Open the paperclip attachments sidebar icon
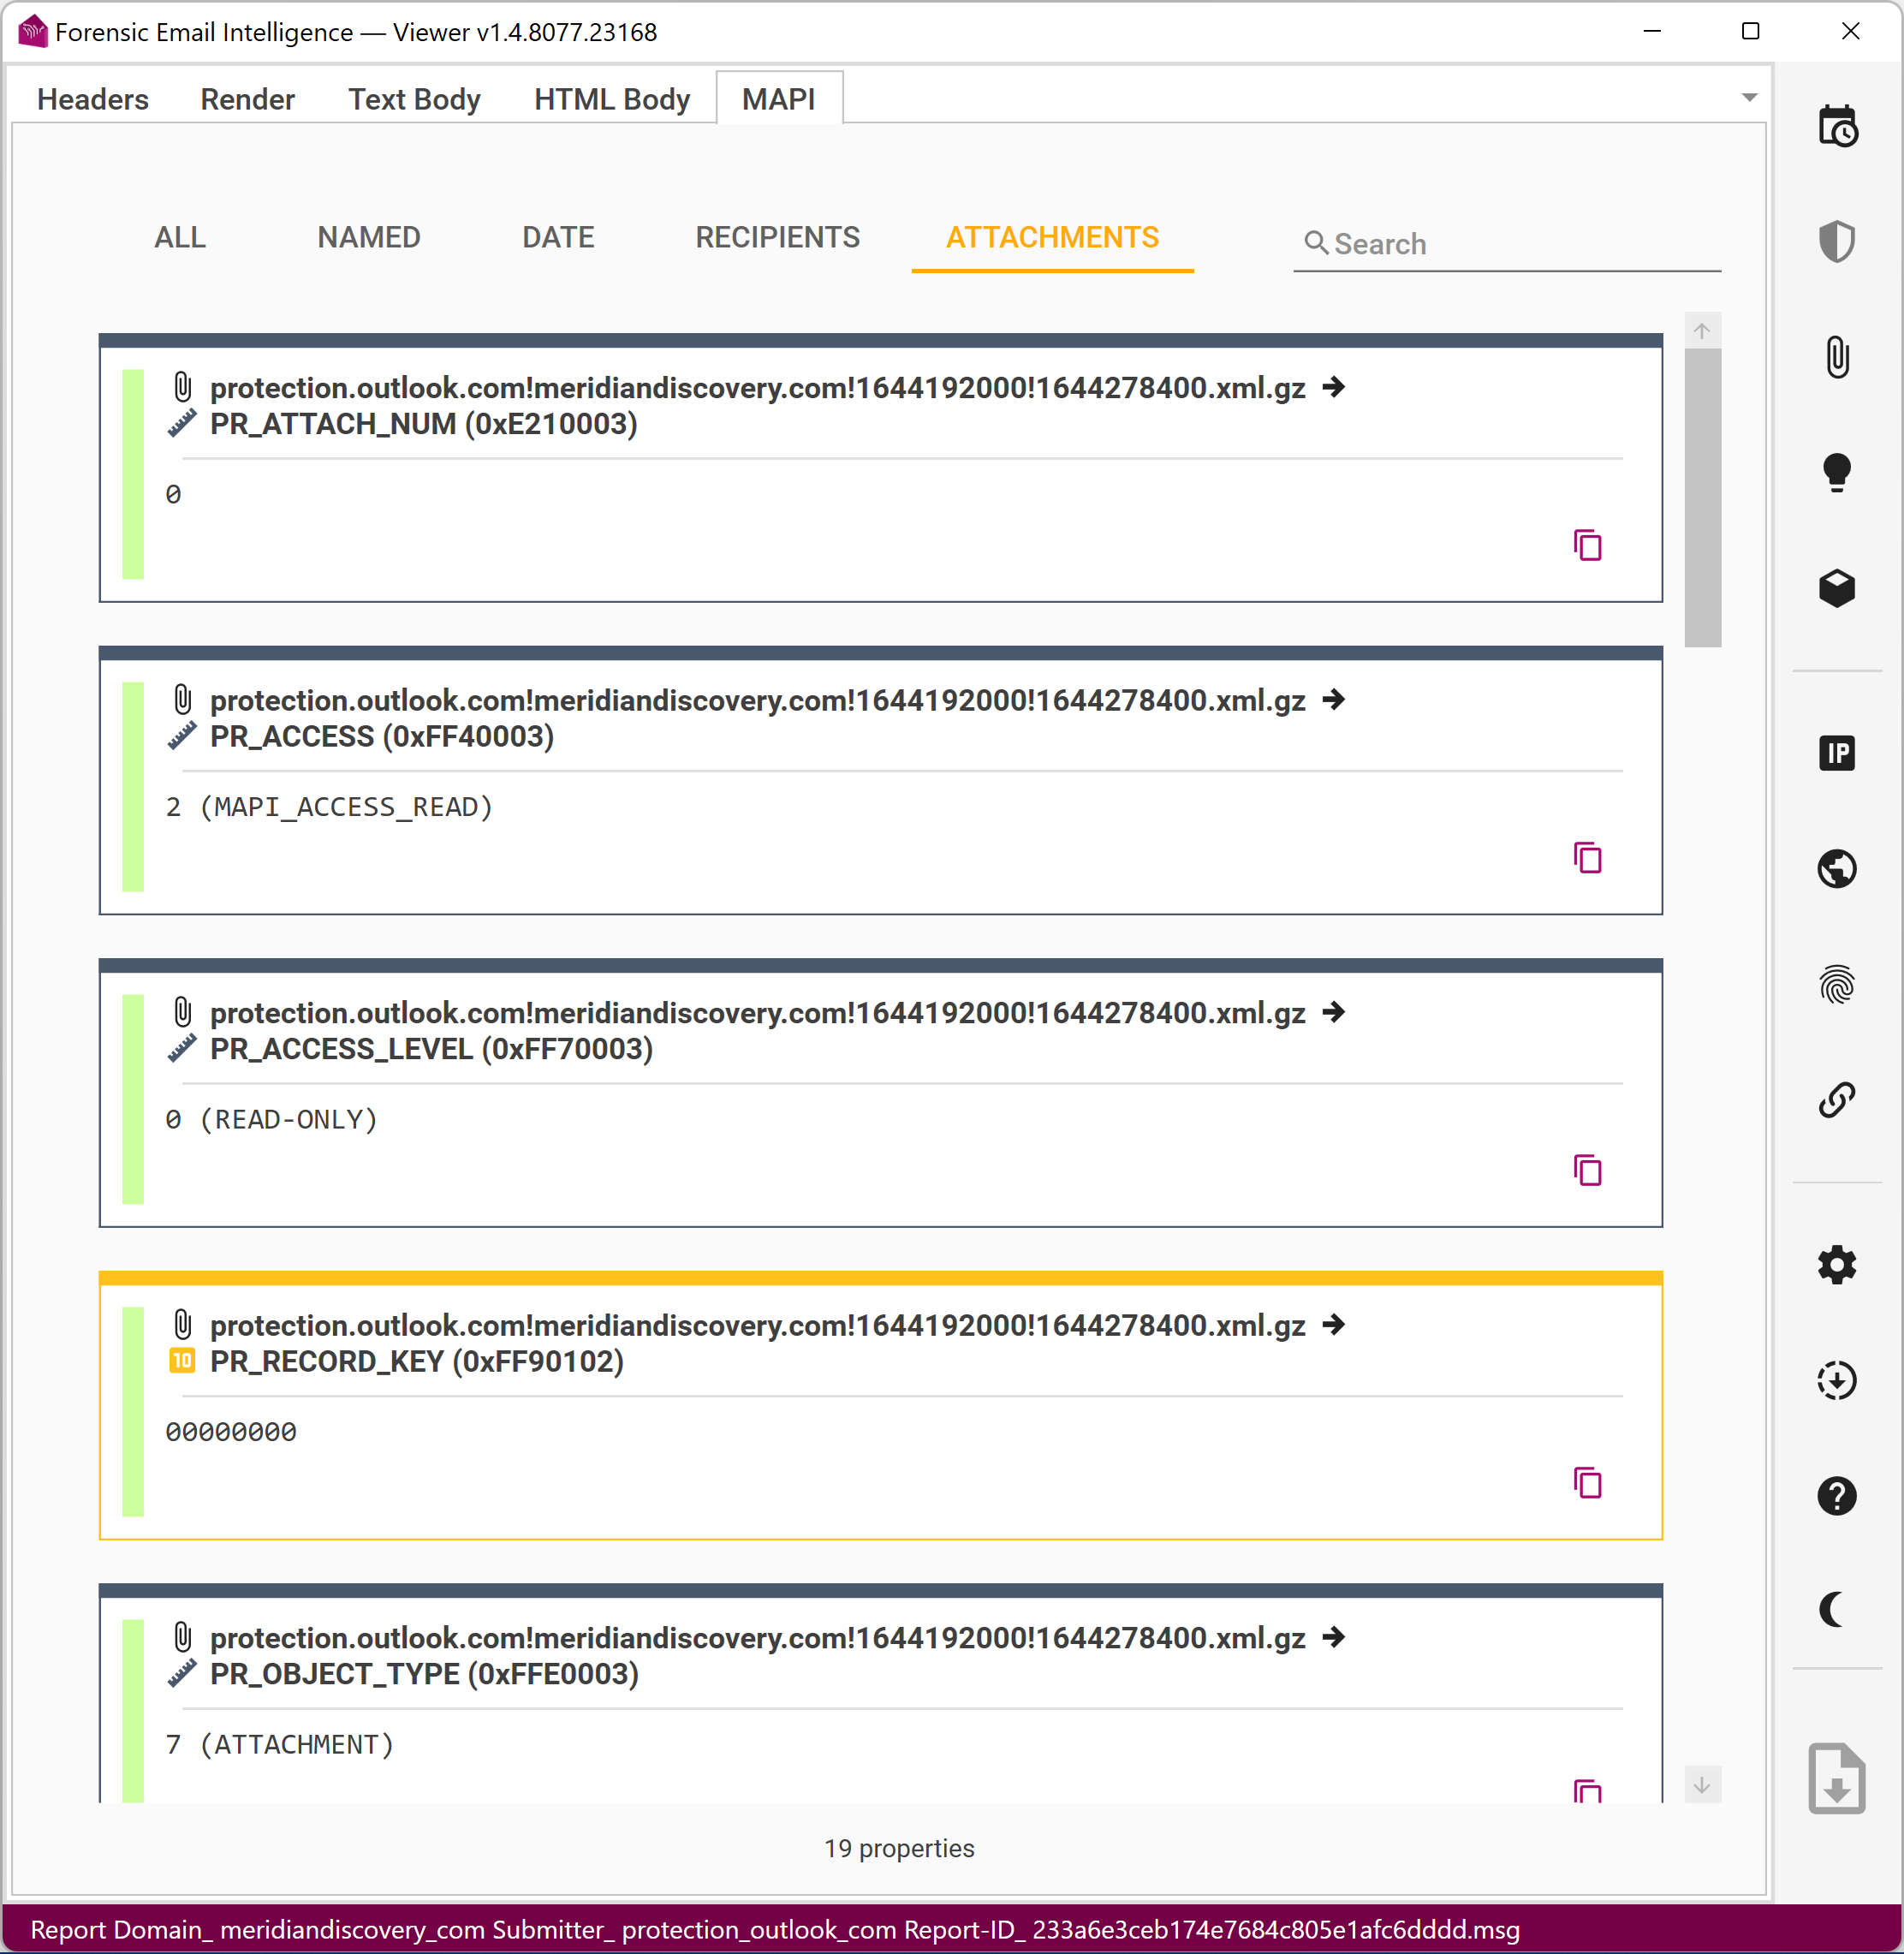Image resolution: width=1904 pixels, height=1954 pixels. (x=1836, y=357)
